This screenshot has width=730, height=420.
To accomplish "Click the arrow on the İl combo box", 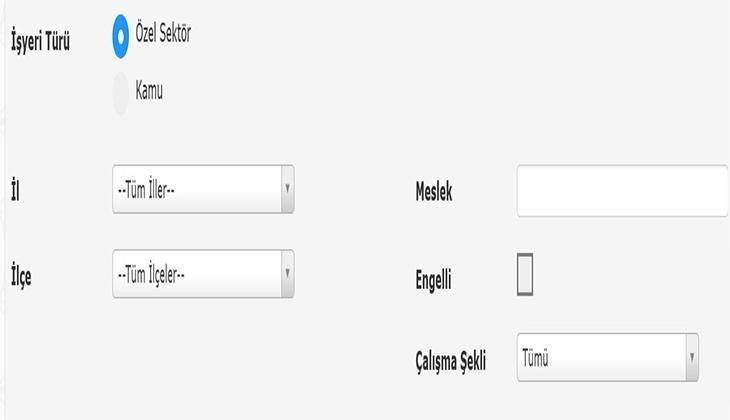I will point(287,188).
